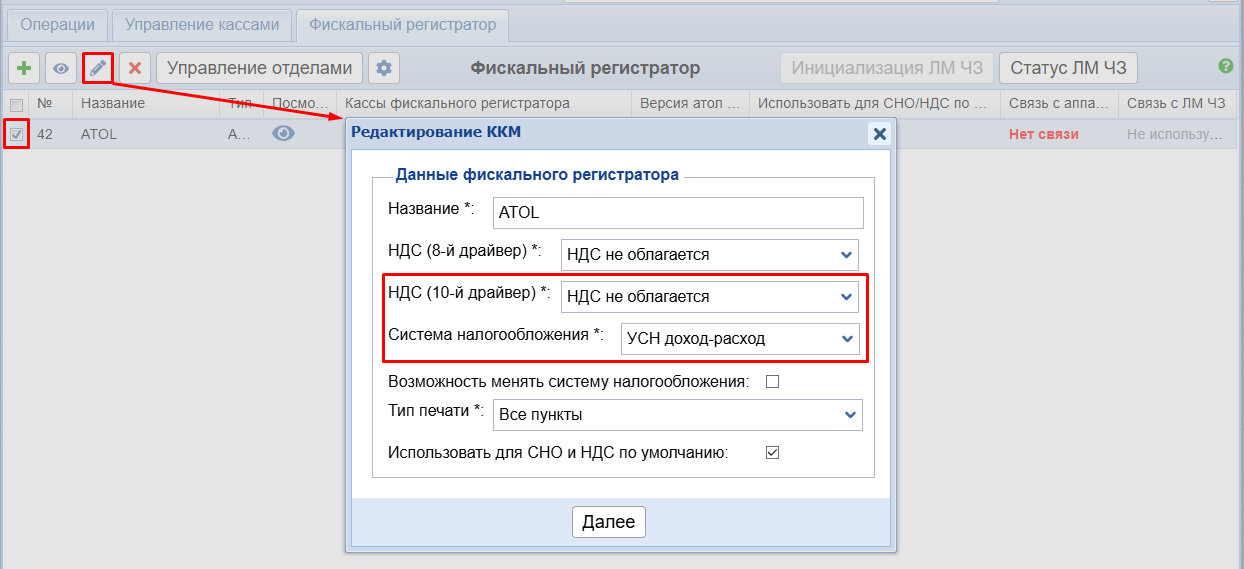Click the Далее button
Screen dimensions: 1244x569
608,522
